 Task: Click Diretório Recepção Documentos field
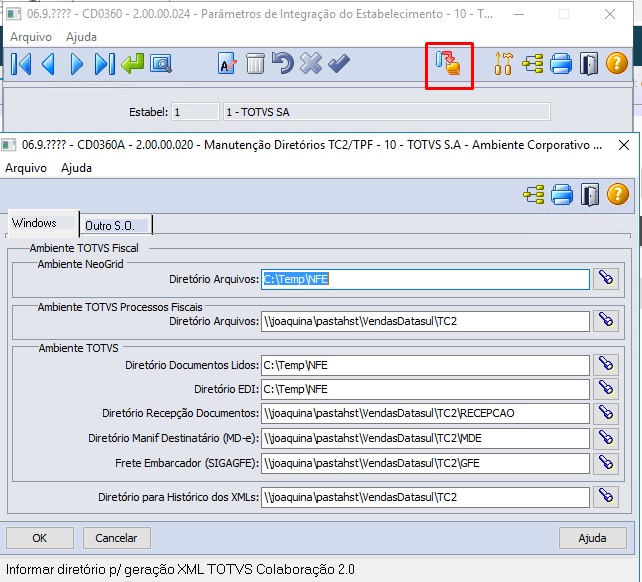[x=425, y=413]
